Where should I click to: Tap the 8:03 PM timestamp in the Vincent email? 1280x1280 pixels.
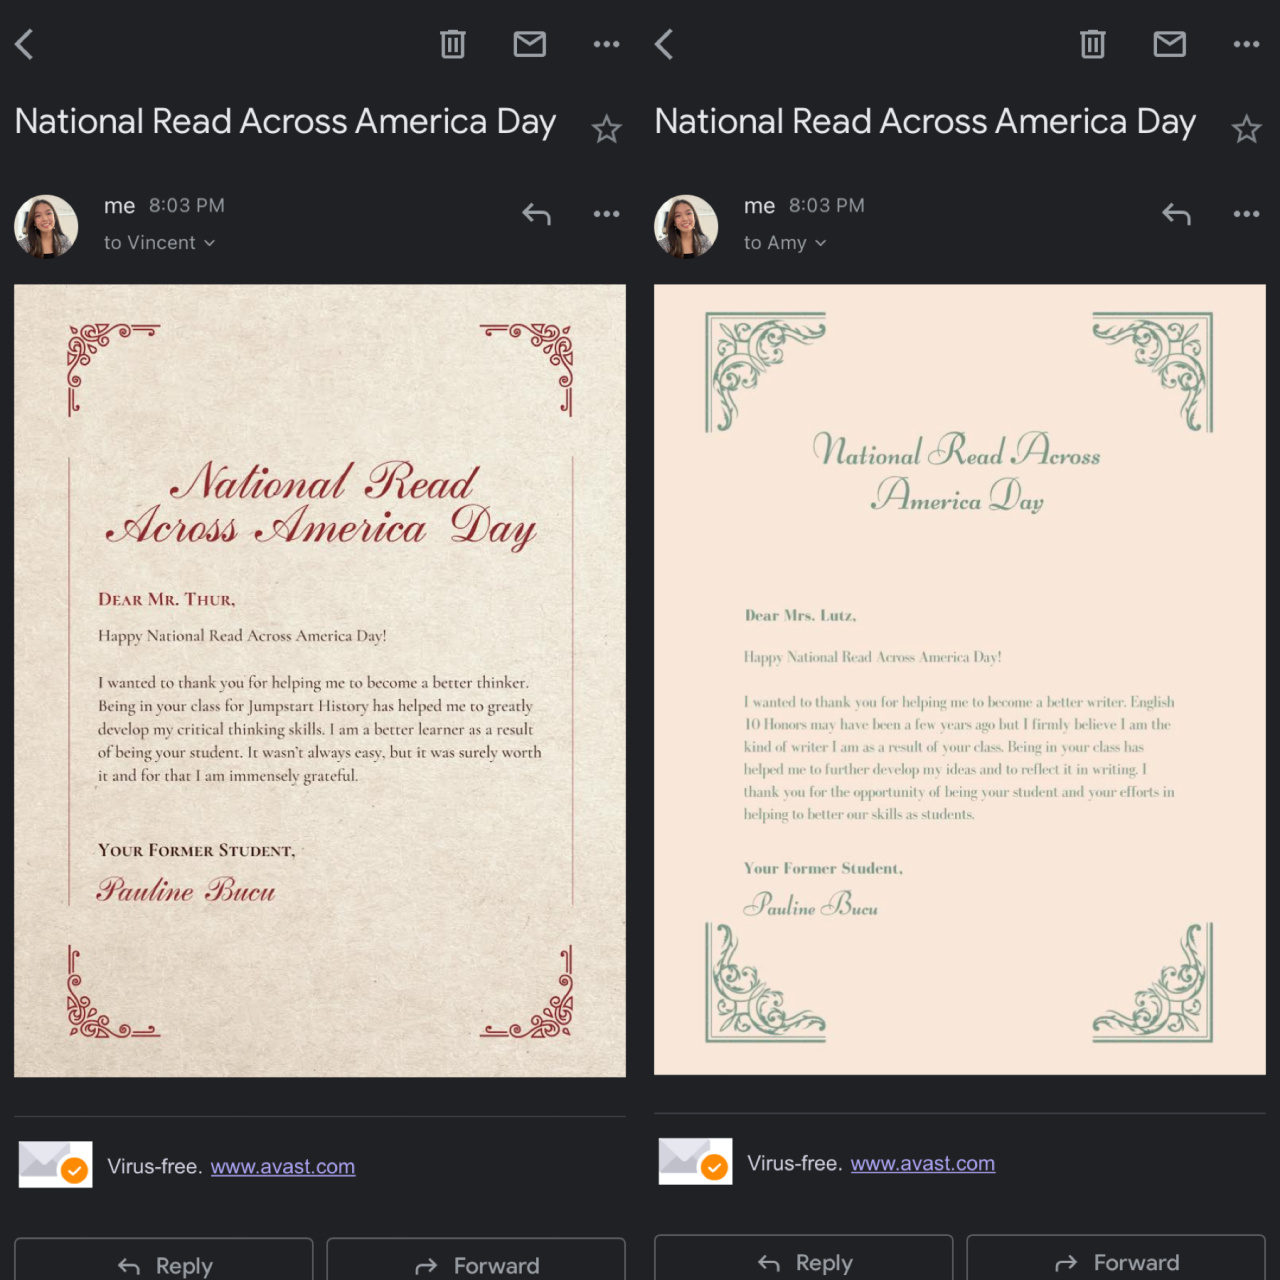coord(187,206)
